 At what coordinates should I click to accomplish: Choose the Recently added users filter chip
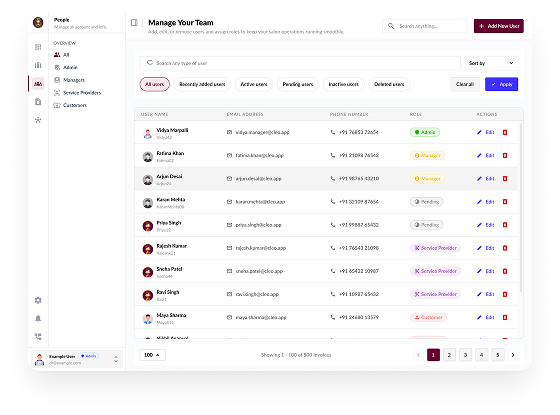(x=202, y=84)
